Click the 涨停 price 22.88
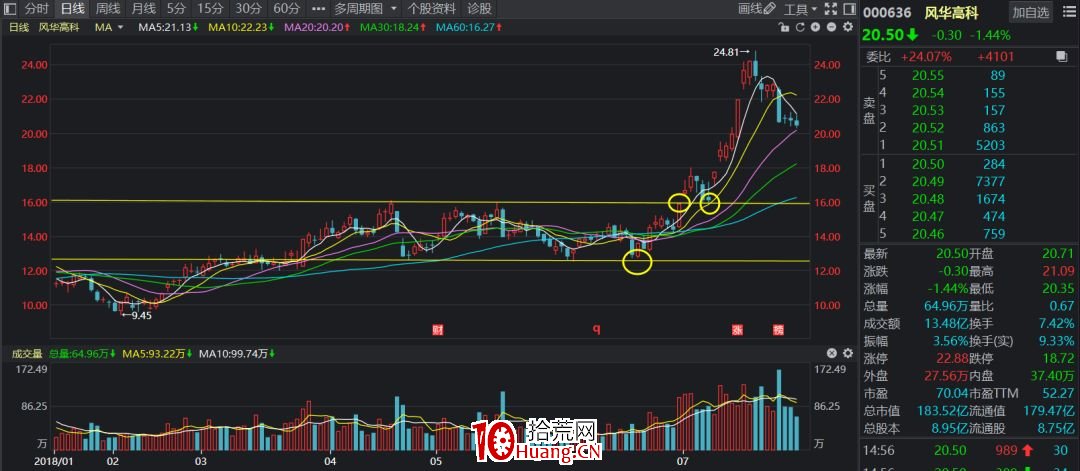Screen dimensions: 1080x471 pyautogui.click(x=950, y=358)
